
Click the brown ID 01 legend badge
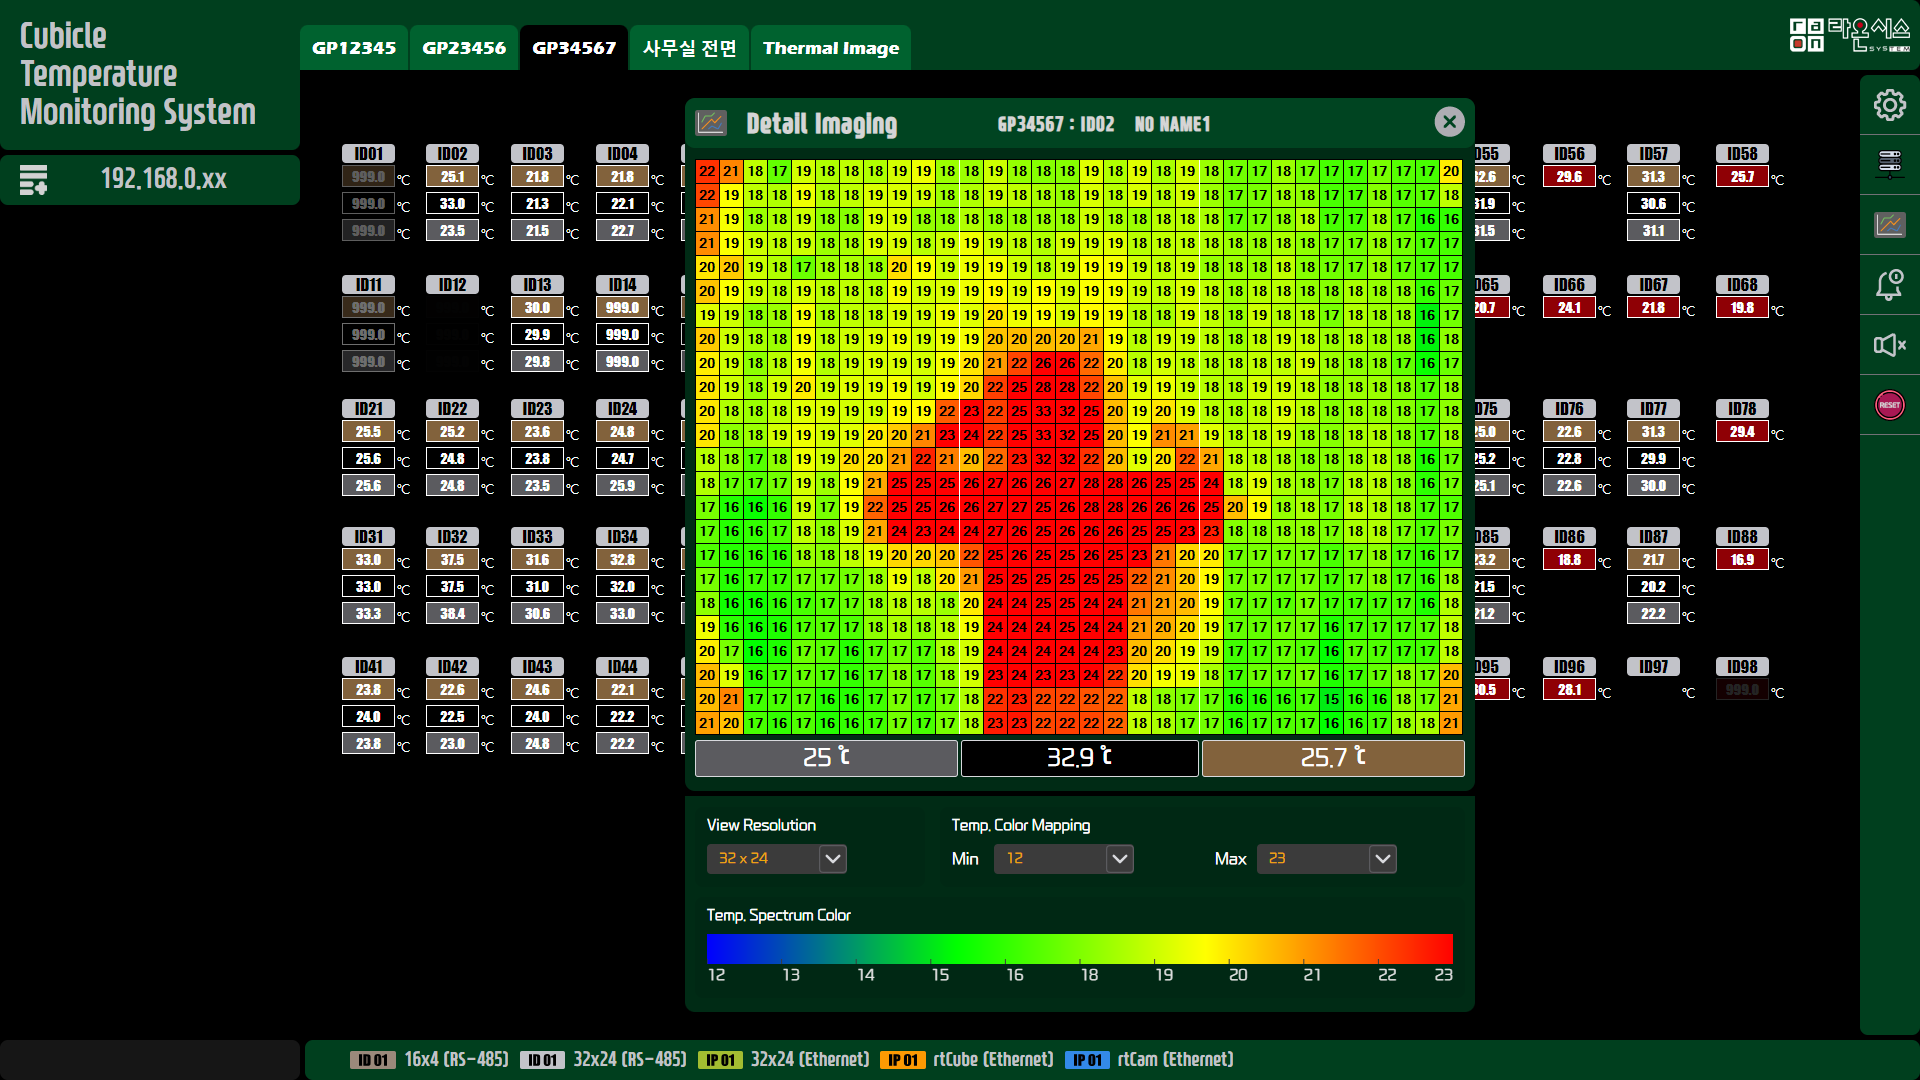point(373,1060)
